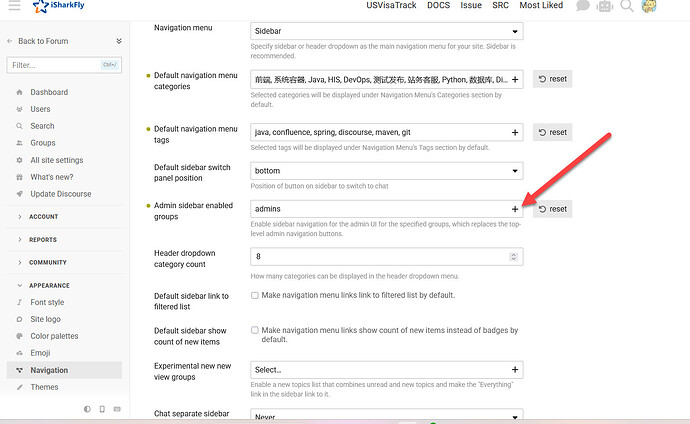Adjust Header dropdown category count stepper arrows
Image resolution: width=690 pixels, height=424 pixels.
513,256
